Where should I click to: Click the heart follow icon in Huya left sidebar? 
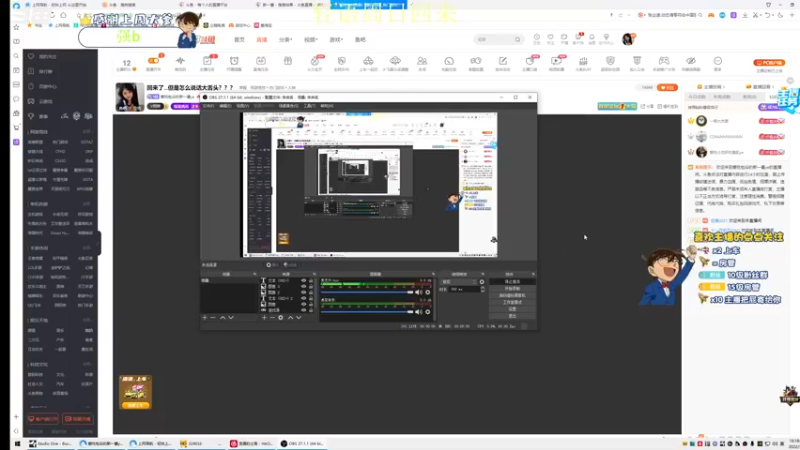point(31,56)
